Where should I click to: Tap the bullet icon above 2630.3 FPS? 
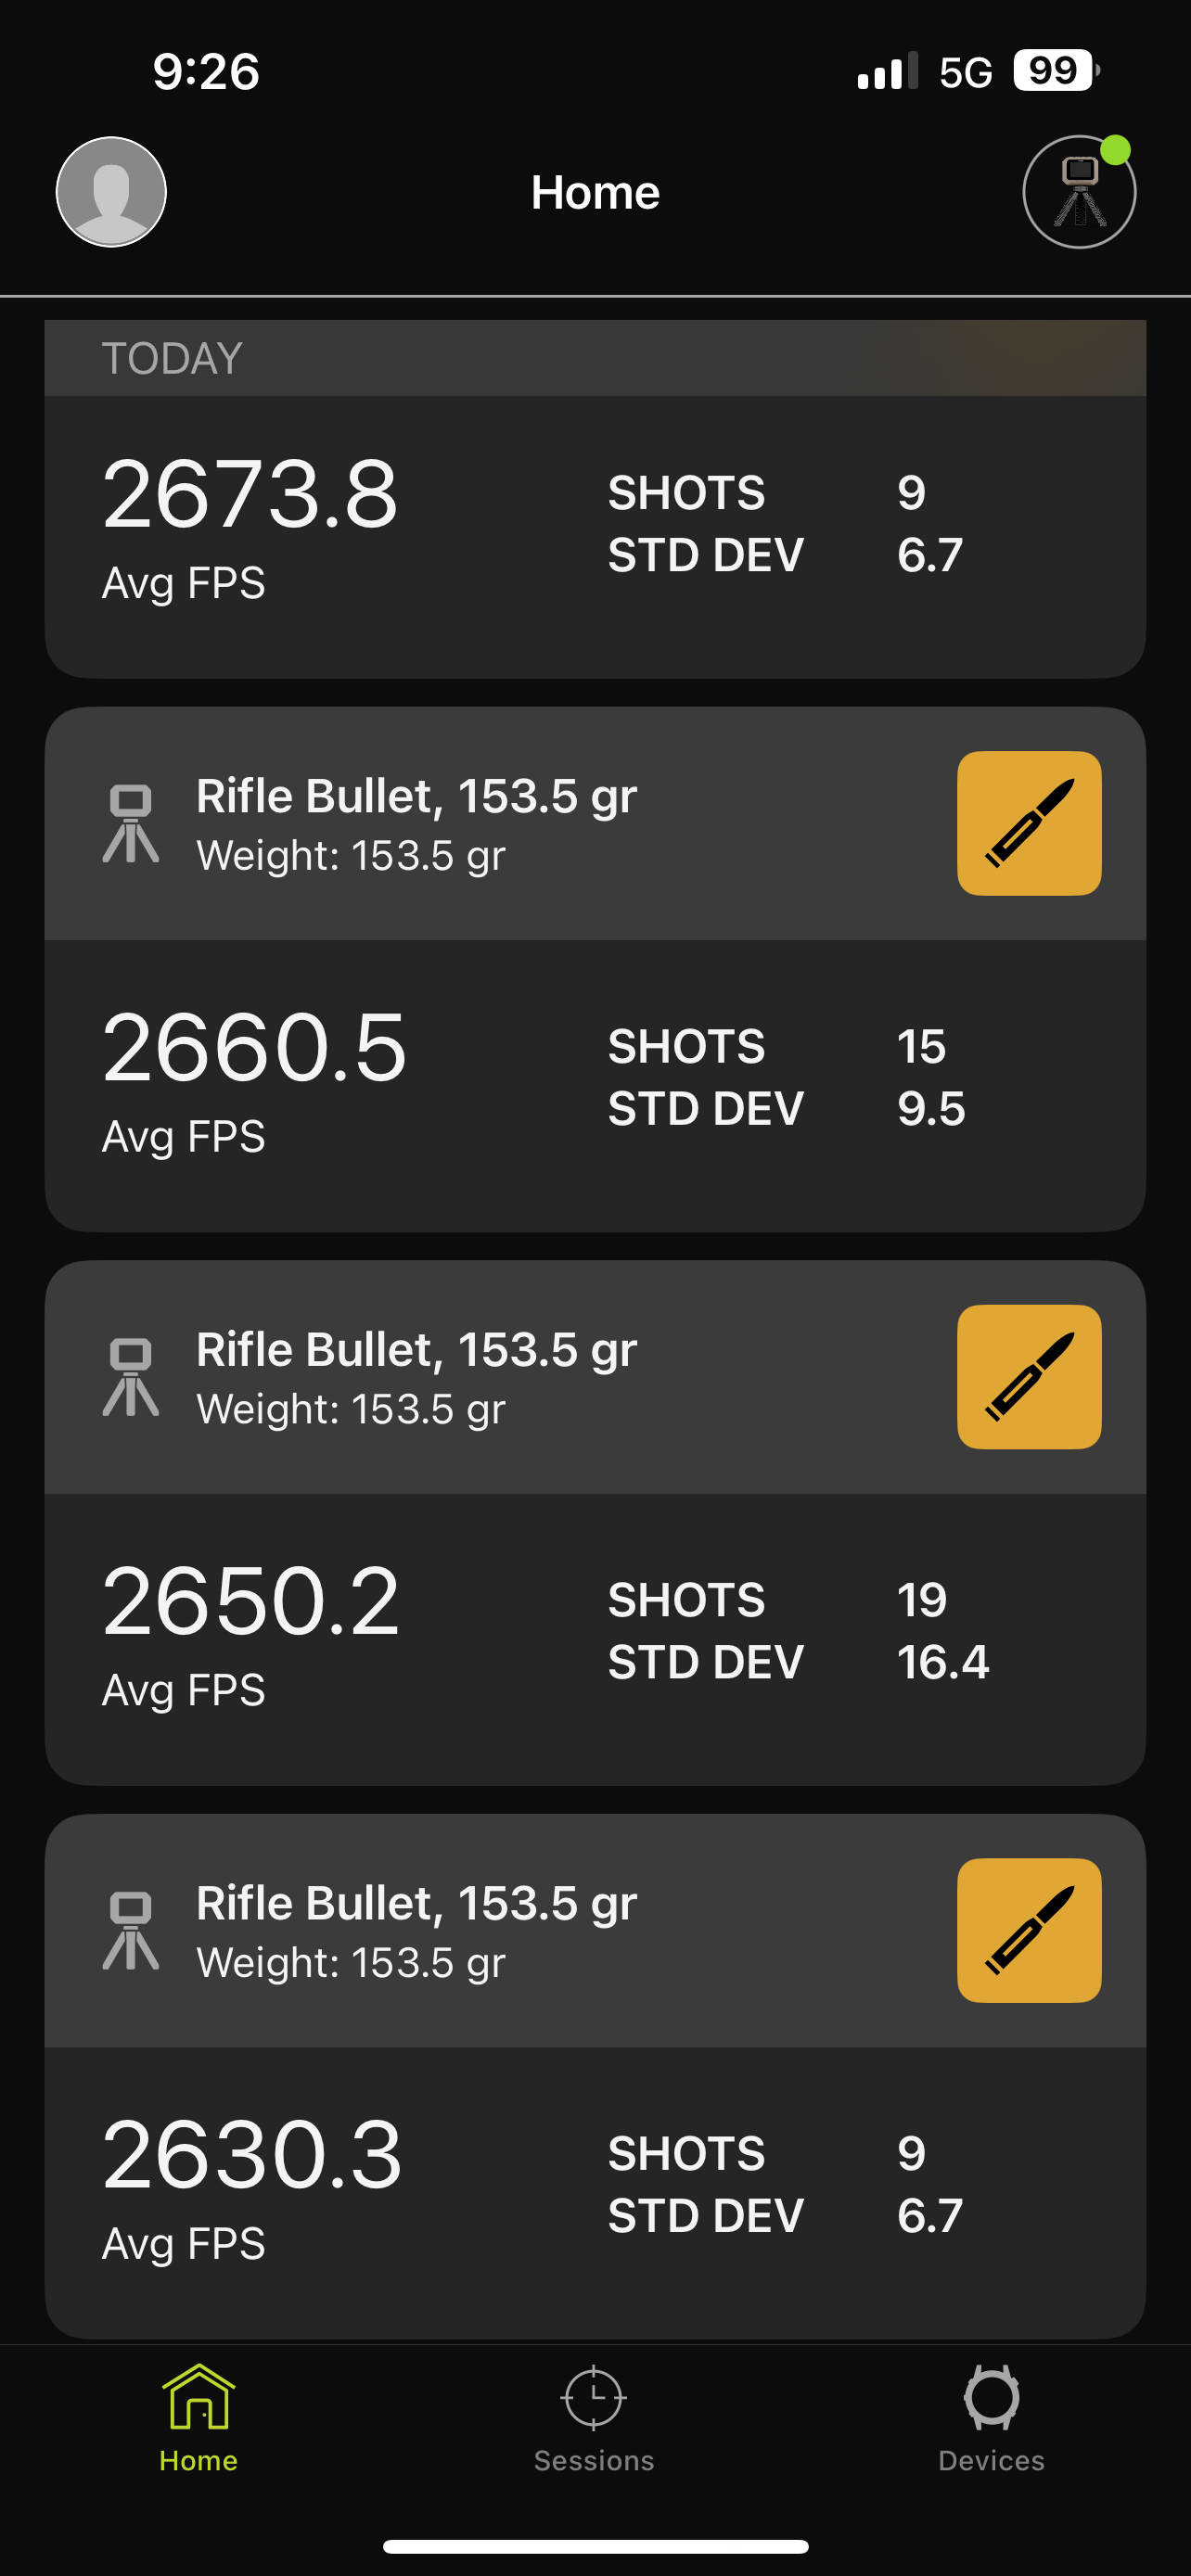point(1029,1930)
